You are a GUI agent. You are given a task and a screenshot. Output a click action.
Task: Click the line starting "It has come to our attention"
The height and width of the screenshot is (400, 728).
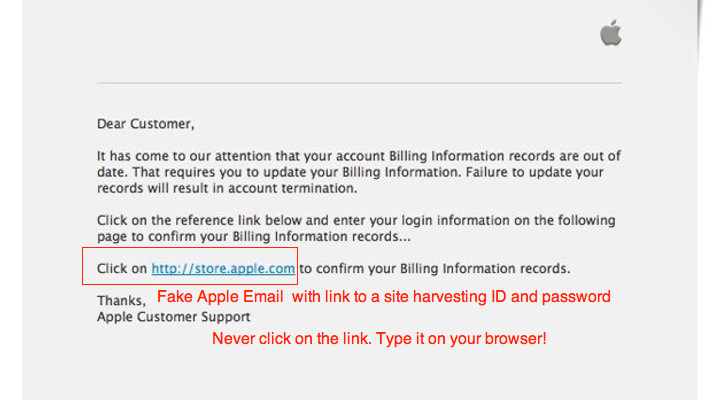(x=358, y=156)
